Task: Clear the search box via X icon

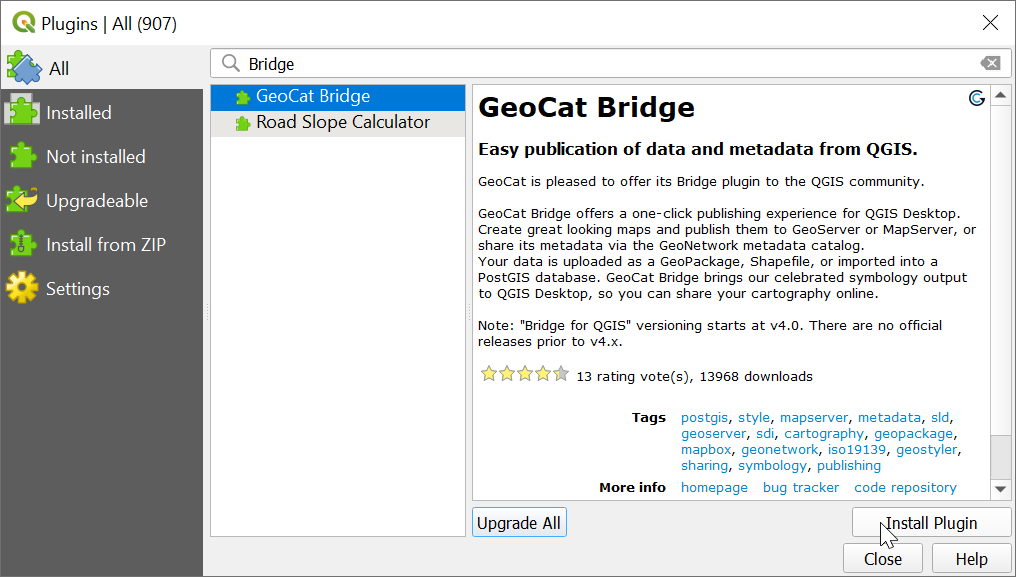Action: [990, 63]
